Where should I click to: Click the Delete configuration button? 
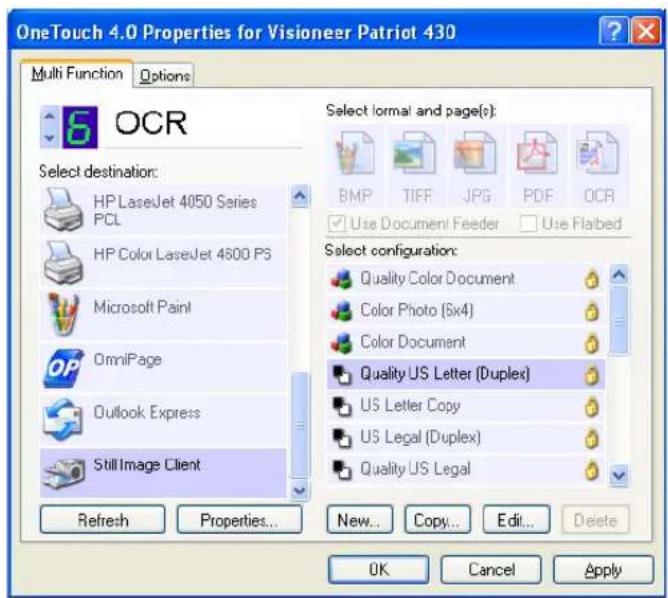(x=595, y=520)
